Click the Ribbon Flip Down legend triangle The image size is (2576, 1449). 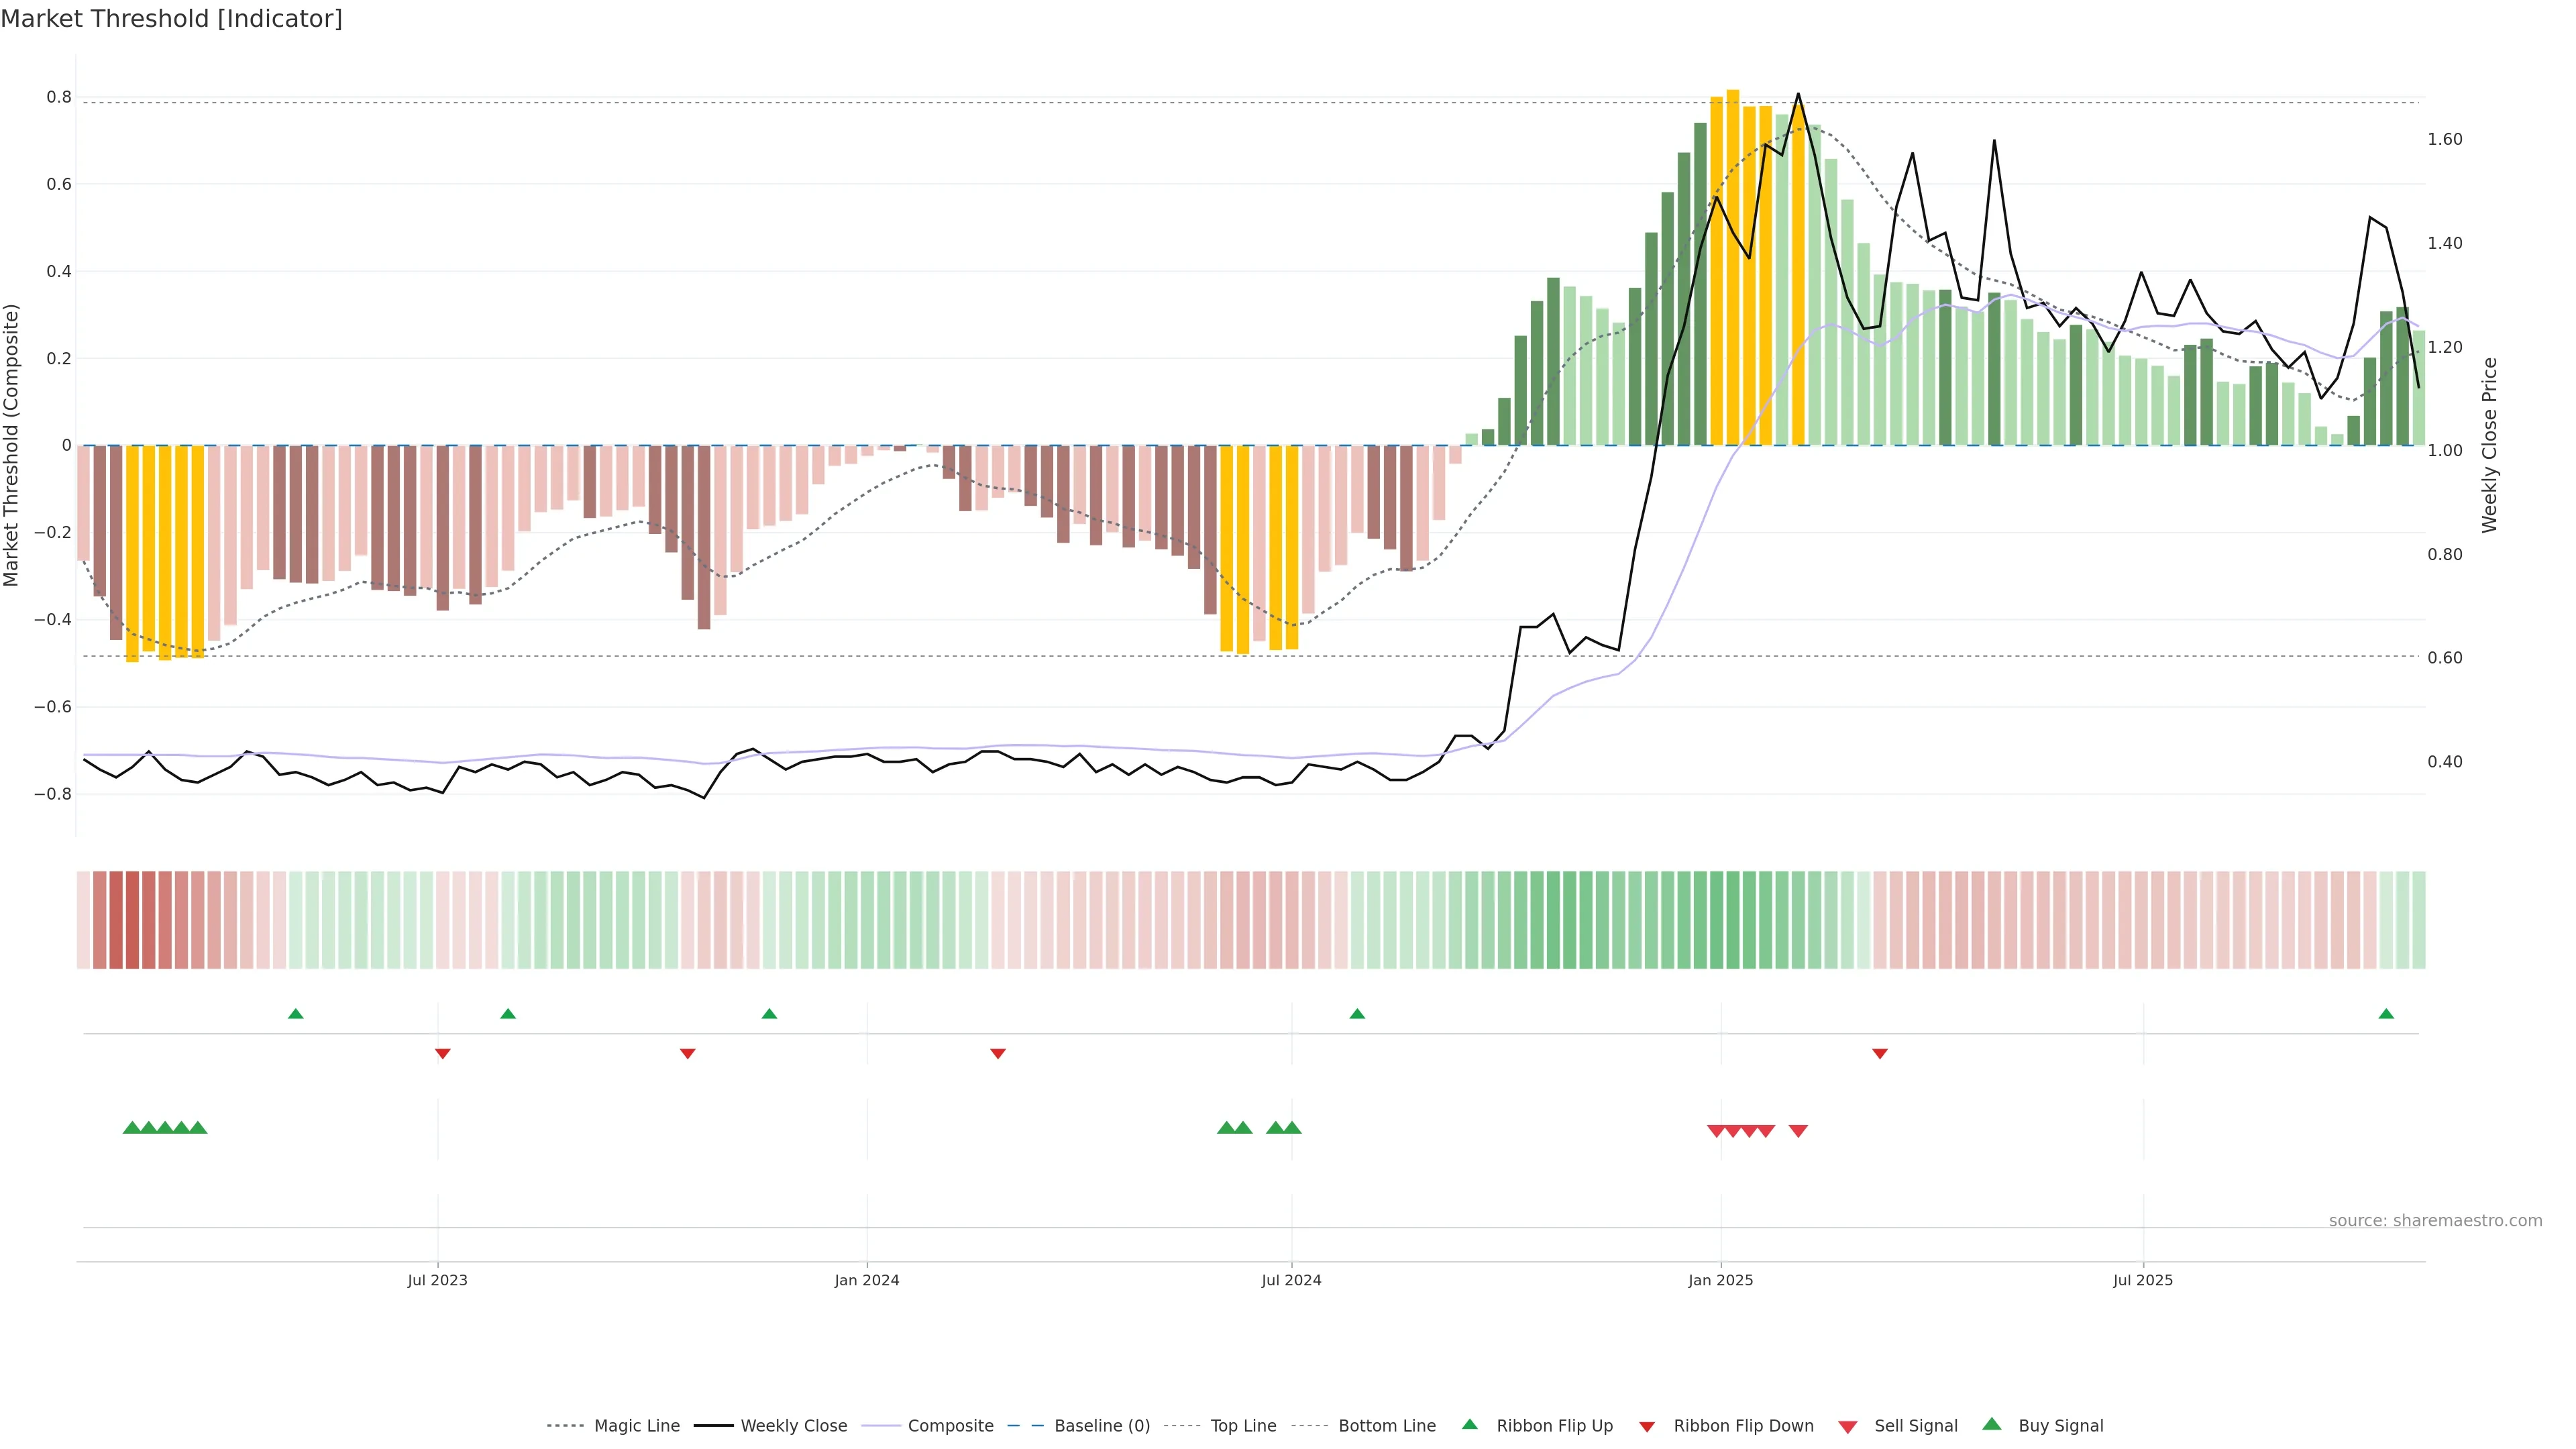coord(1647,1427)
